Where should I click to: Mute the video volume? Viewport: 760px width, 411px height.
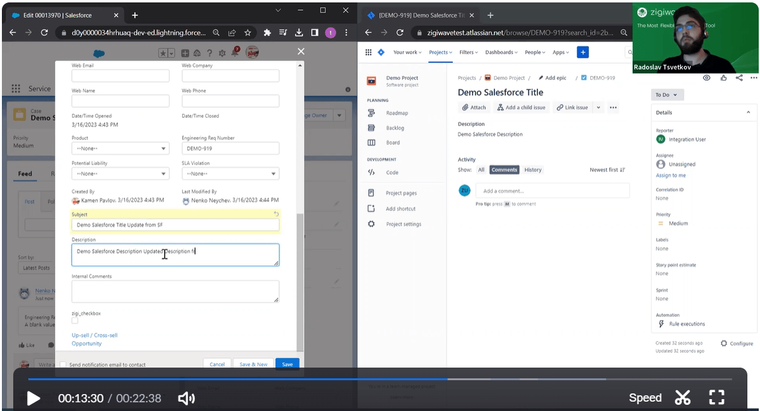coord(186,398)
